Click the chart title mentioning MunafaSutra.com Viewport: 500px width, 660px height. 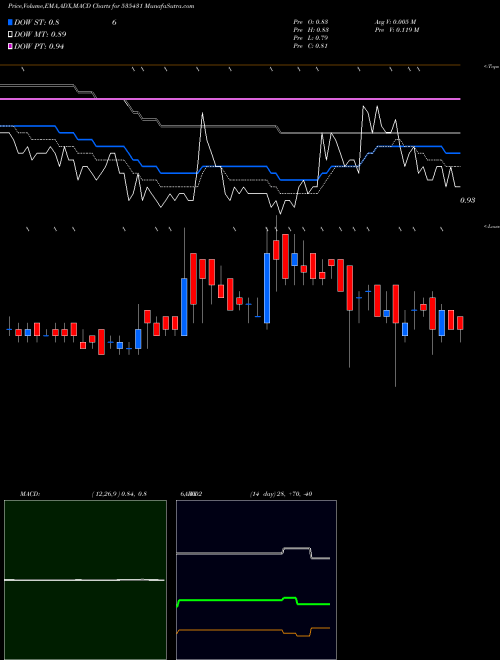tap(101, 6)
